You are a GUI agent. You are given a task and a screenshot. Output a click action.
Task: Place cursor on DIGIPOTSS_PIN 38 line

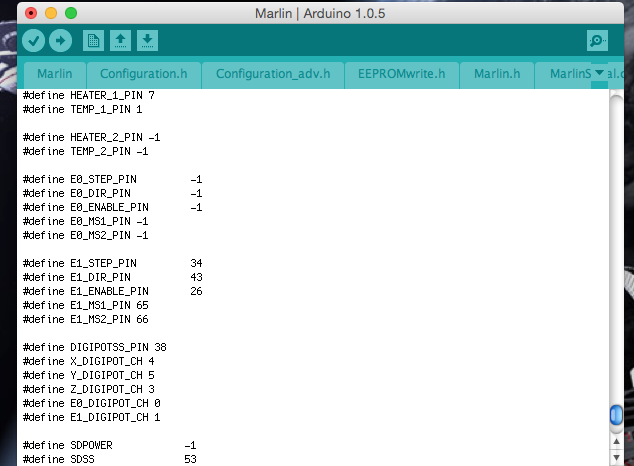[94, 347]
